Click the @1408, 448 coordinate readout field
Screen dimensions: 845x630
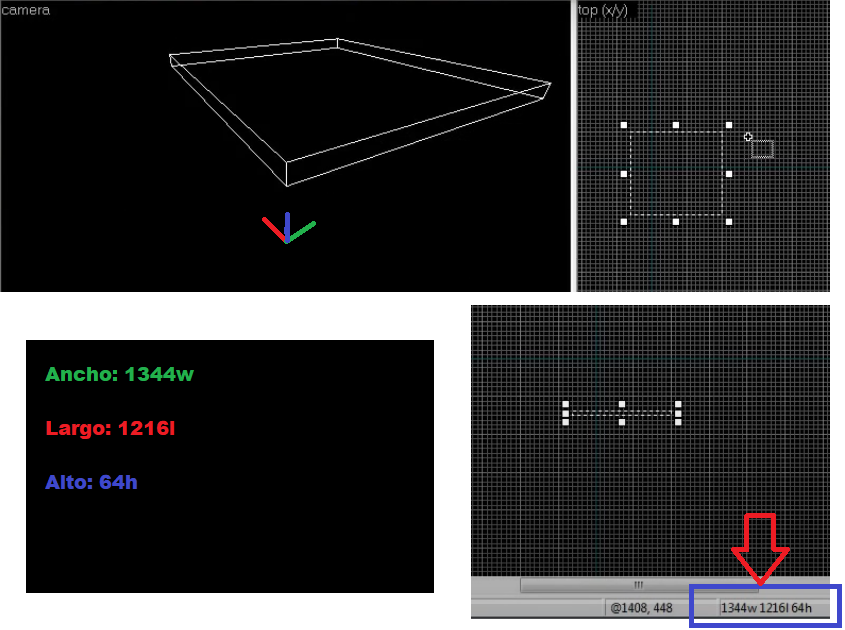647,607
